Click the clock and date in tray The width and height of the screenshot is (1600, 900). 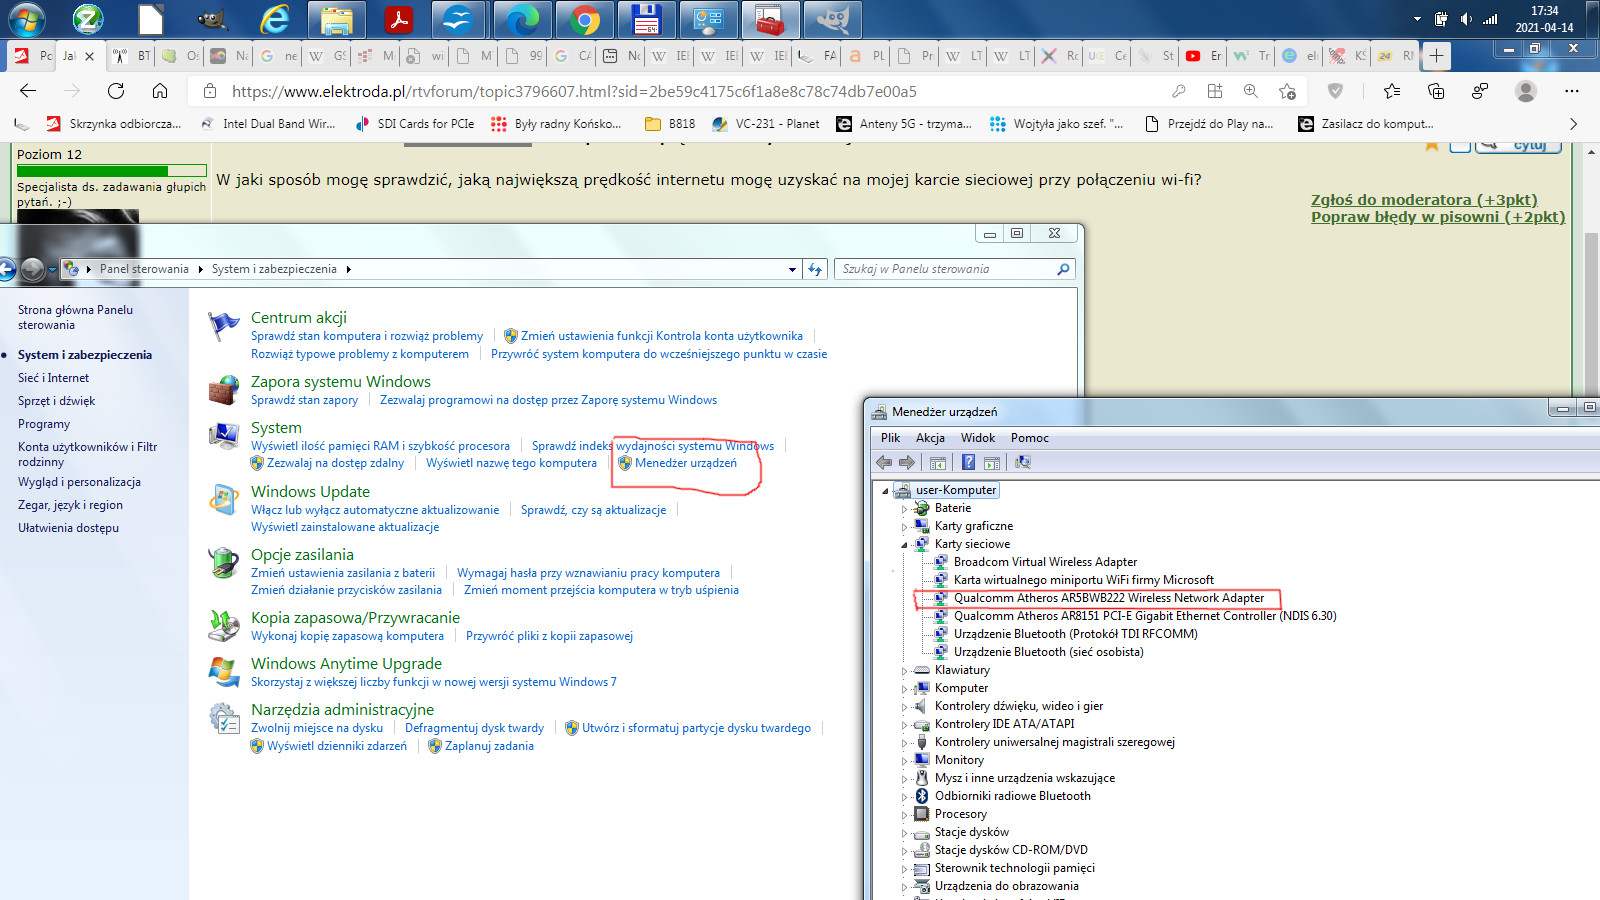(1544, 19)
